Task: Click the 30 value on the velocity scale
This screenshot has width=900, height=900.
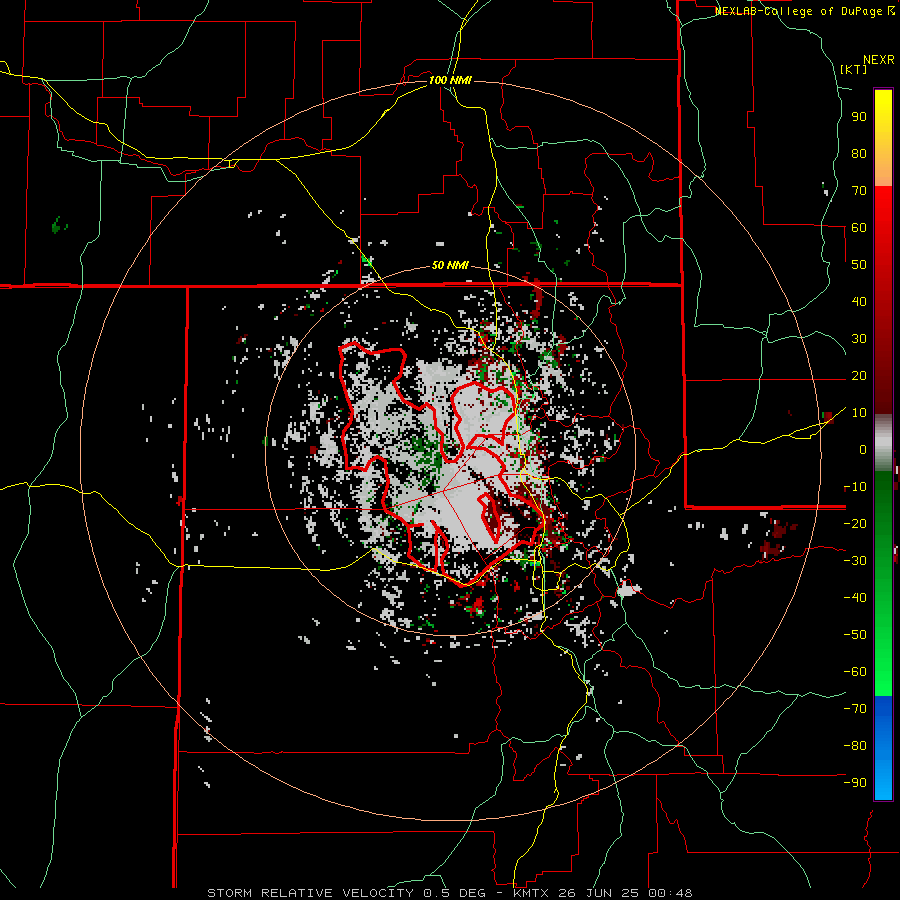Action: pos(859,339)
